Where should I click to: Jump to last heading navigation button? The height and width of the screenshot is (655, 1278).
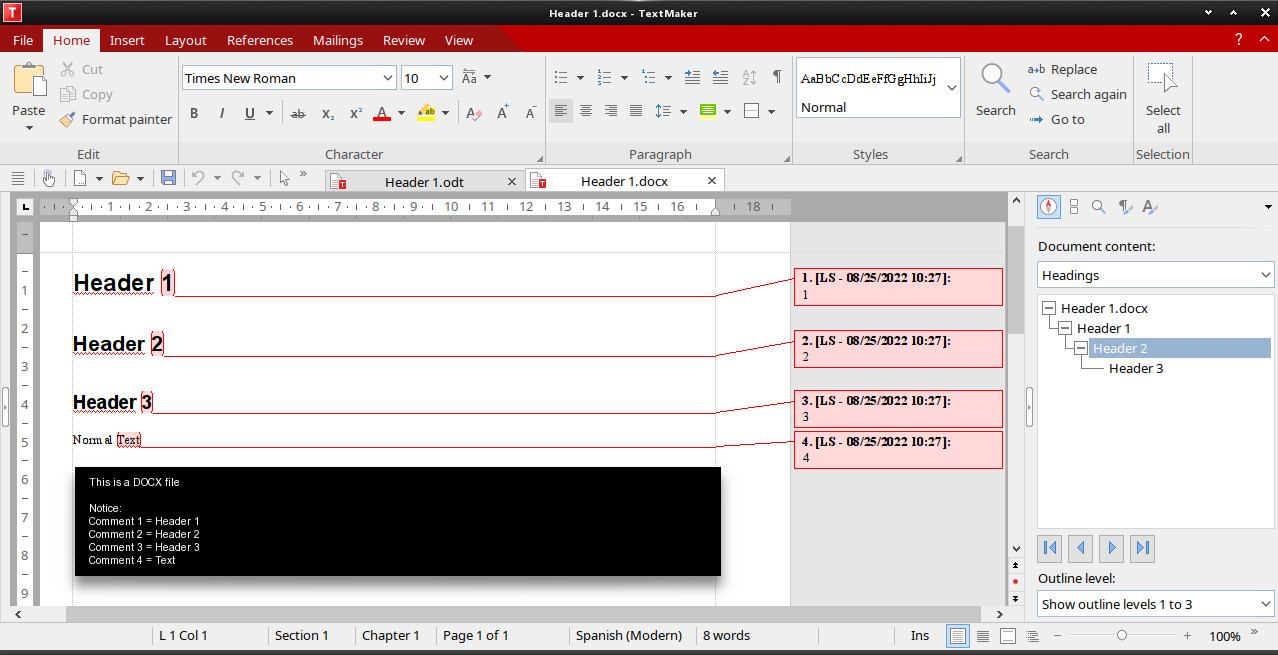pos(1142,547)
